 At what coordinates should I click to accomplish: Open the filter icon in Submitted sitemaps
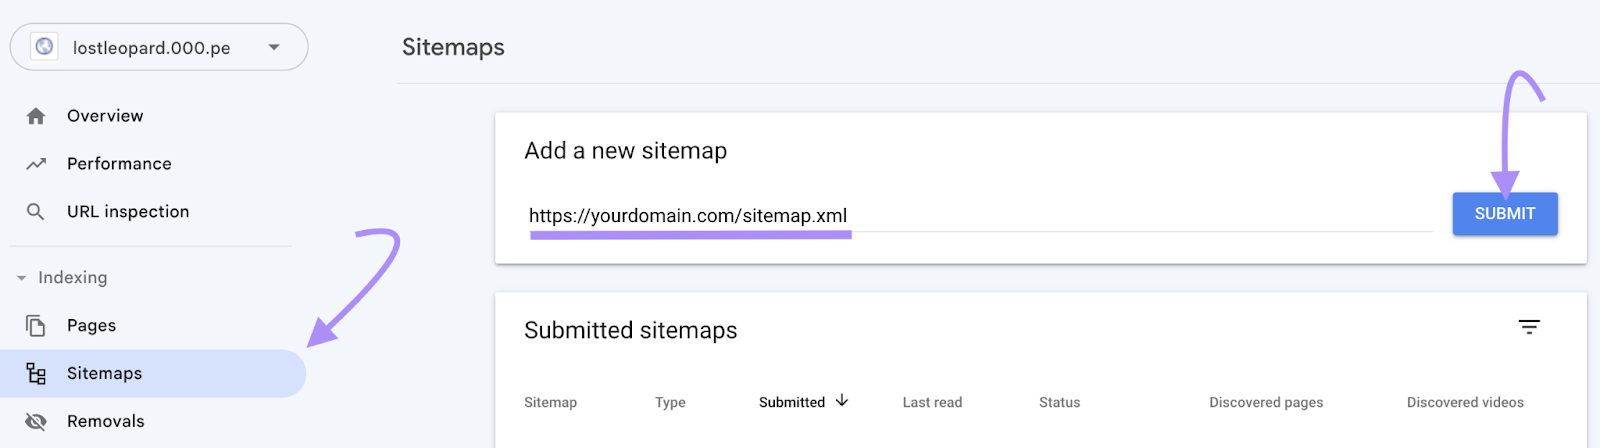[x=1529, y=327]
